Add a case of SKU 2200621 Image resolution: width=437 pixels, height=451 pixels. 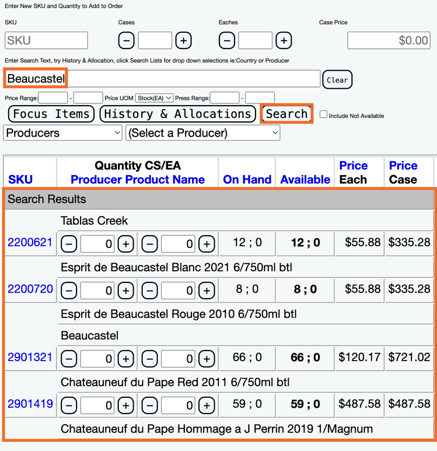(126, 244)
